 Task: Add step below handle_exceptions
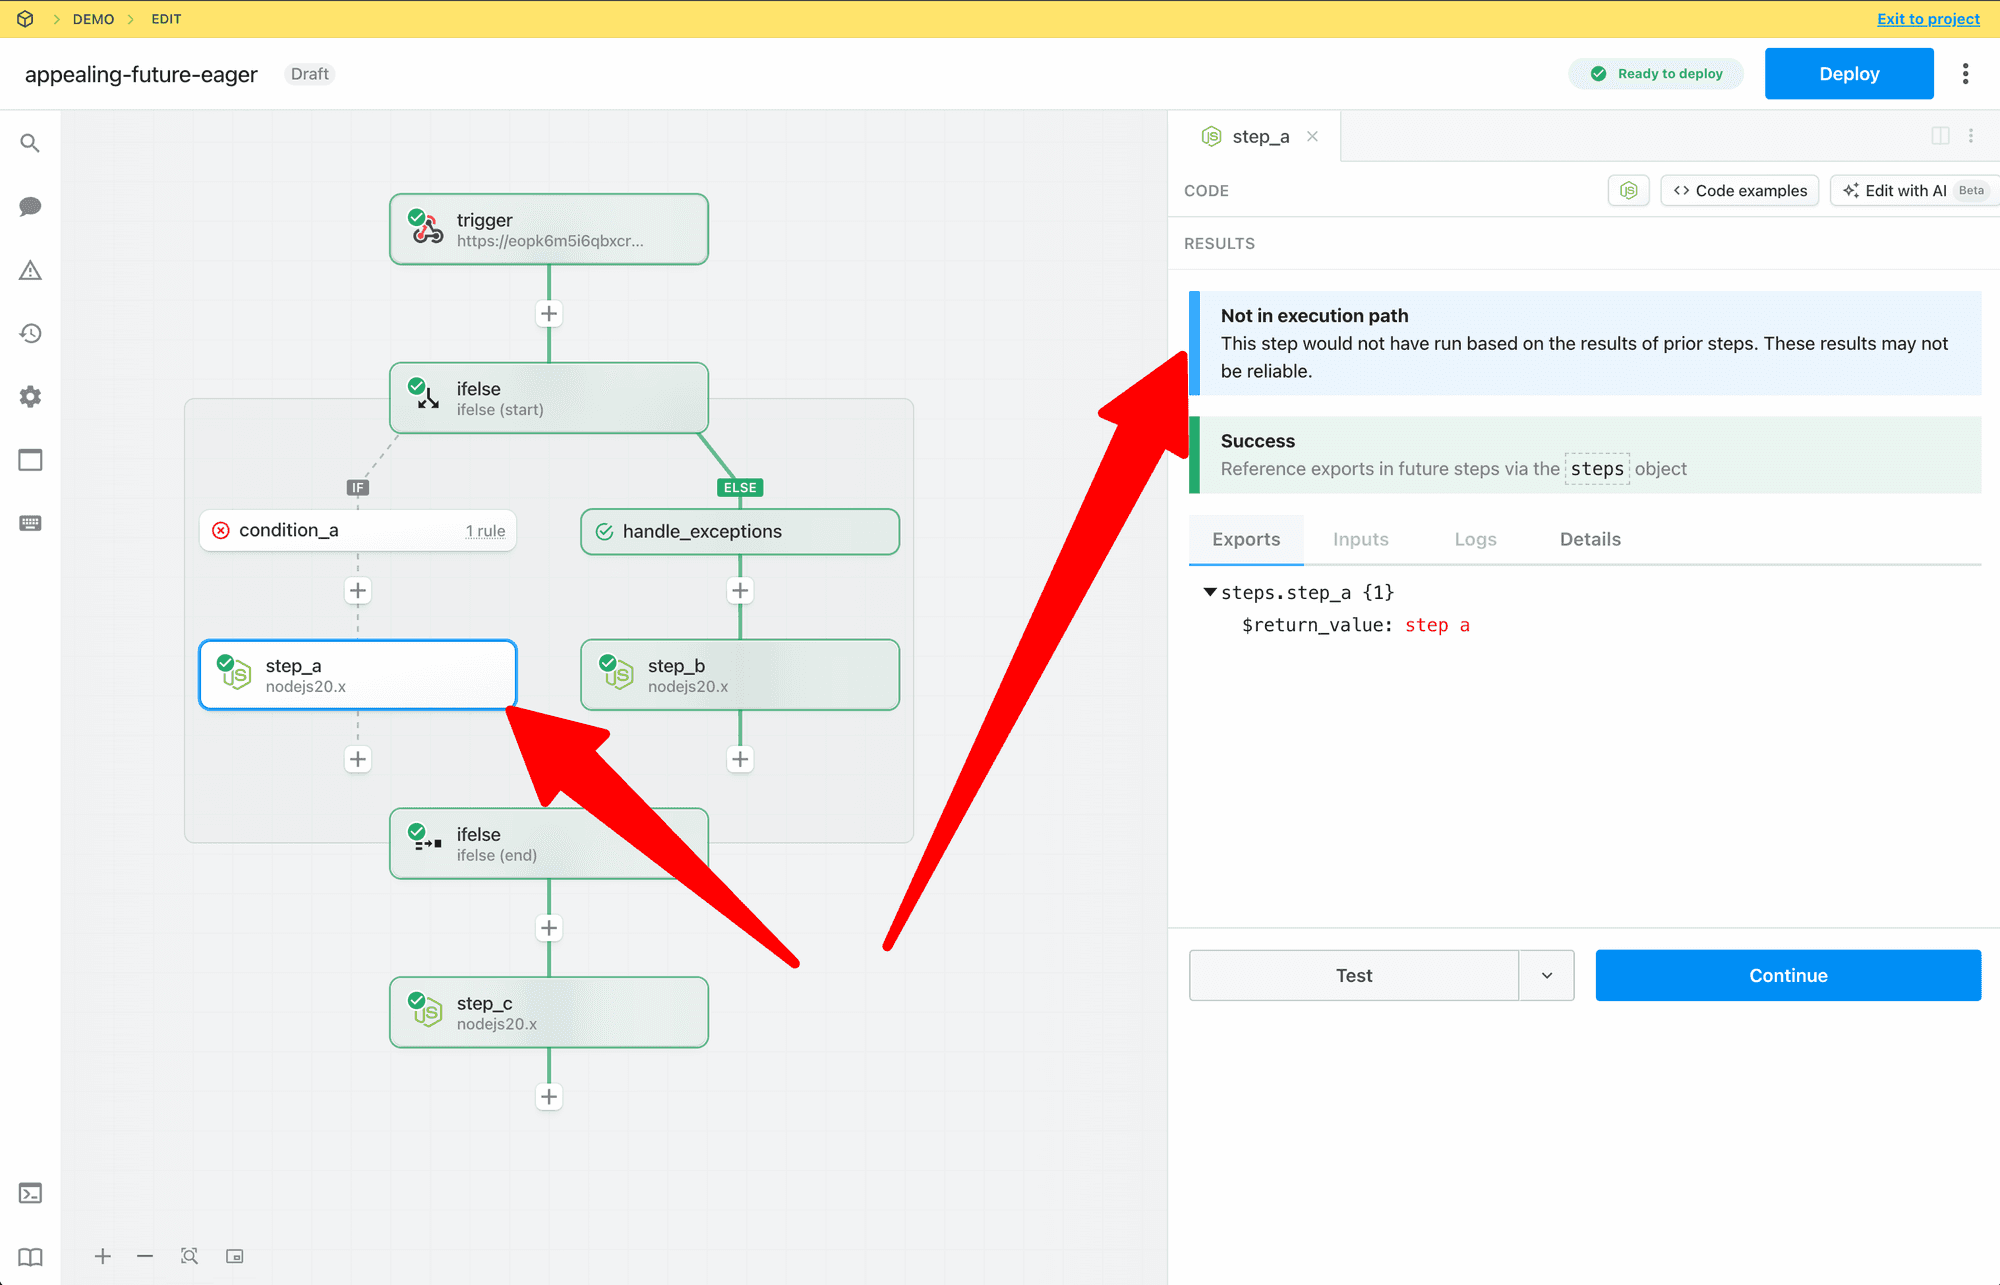(740, 591)
